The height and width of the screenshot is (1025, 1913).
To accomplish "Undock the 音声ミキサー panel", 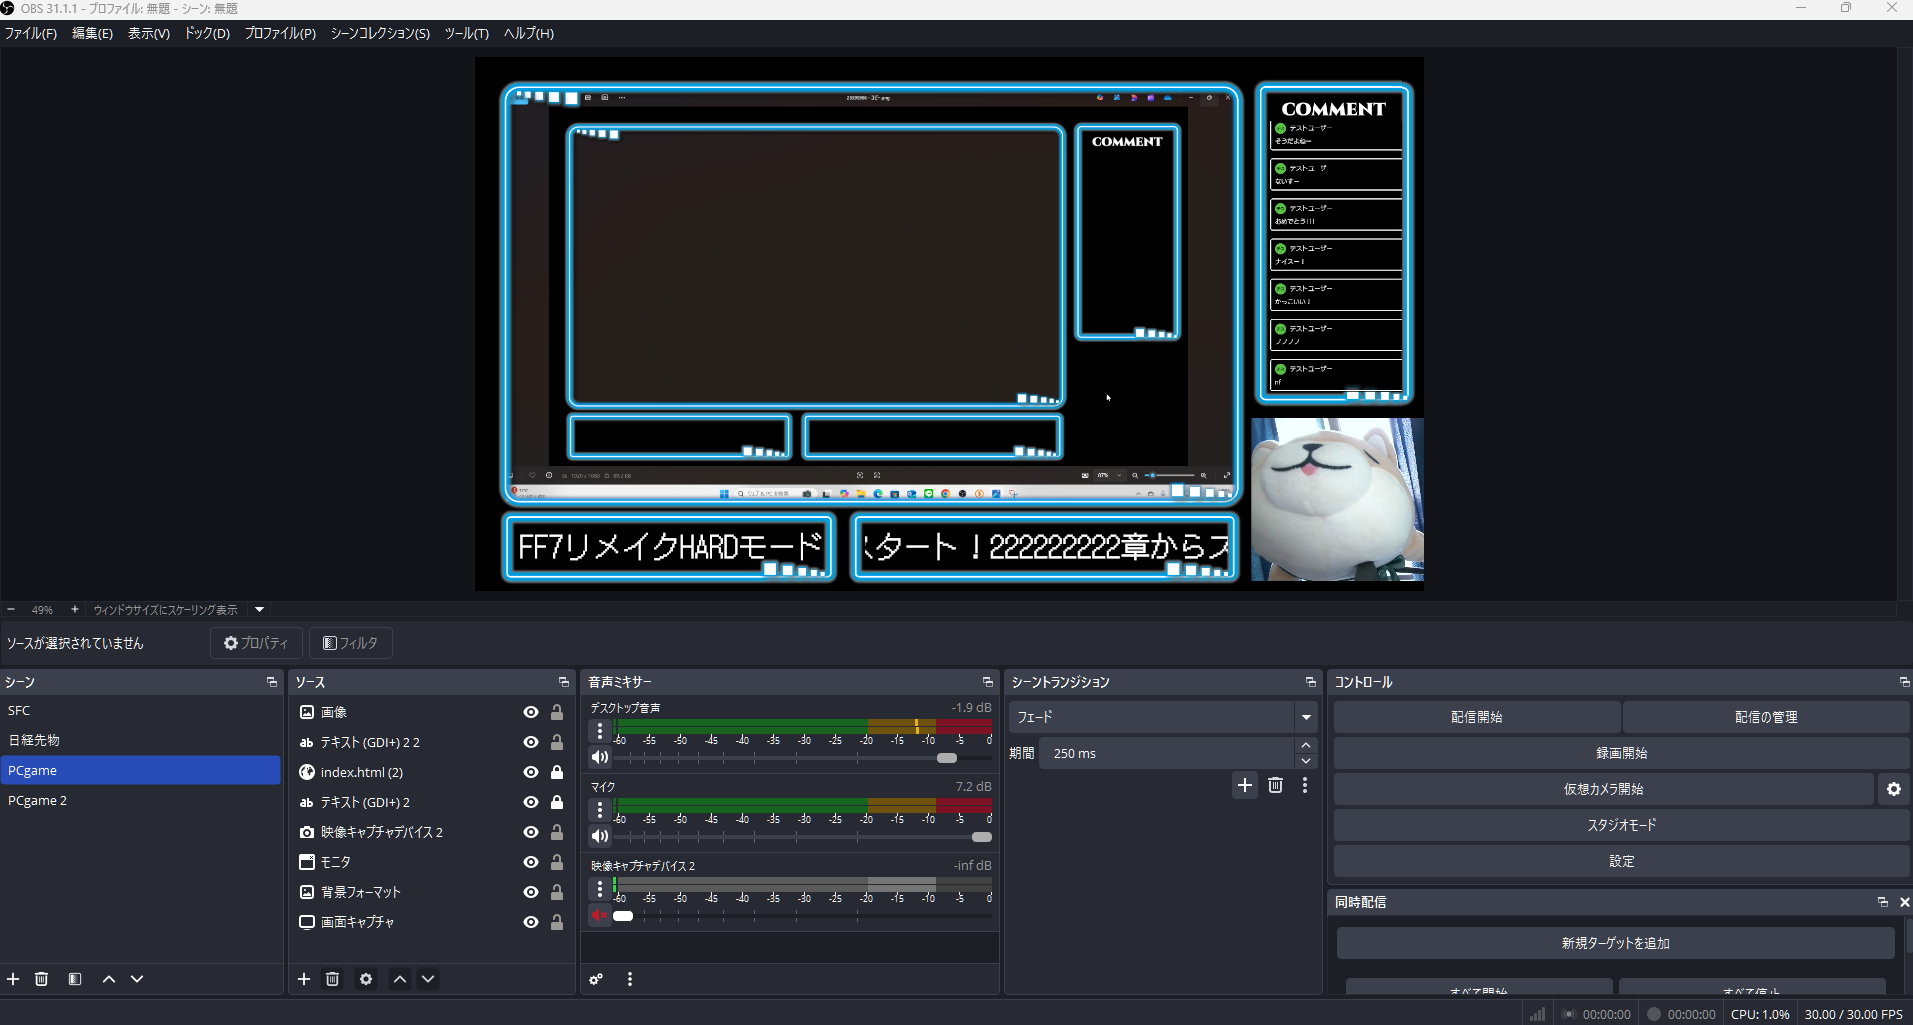I will (988, 682).
